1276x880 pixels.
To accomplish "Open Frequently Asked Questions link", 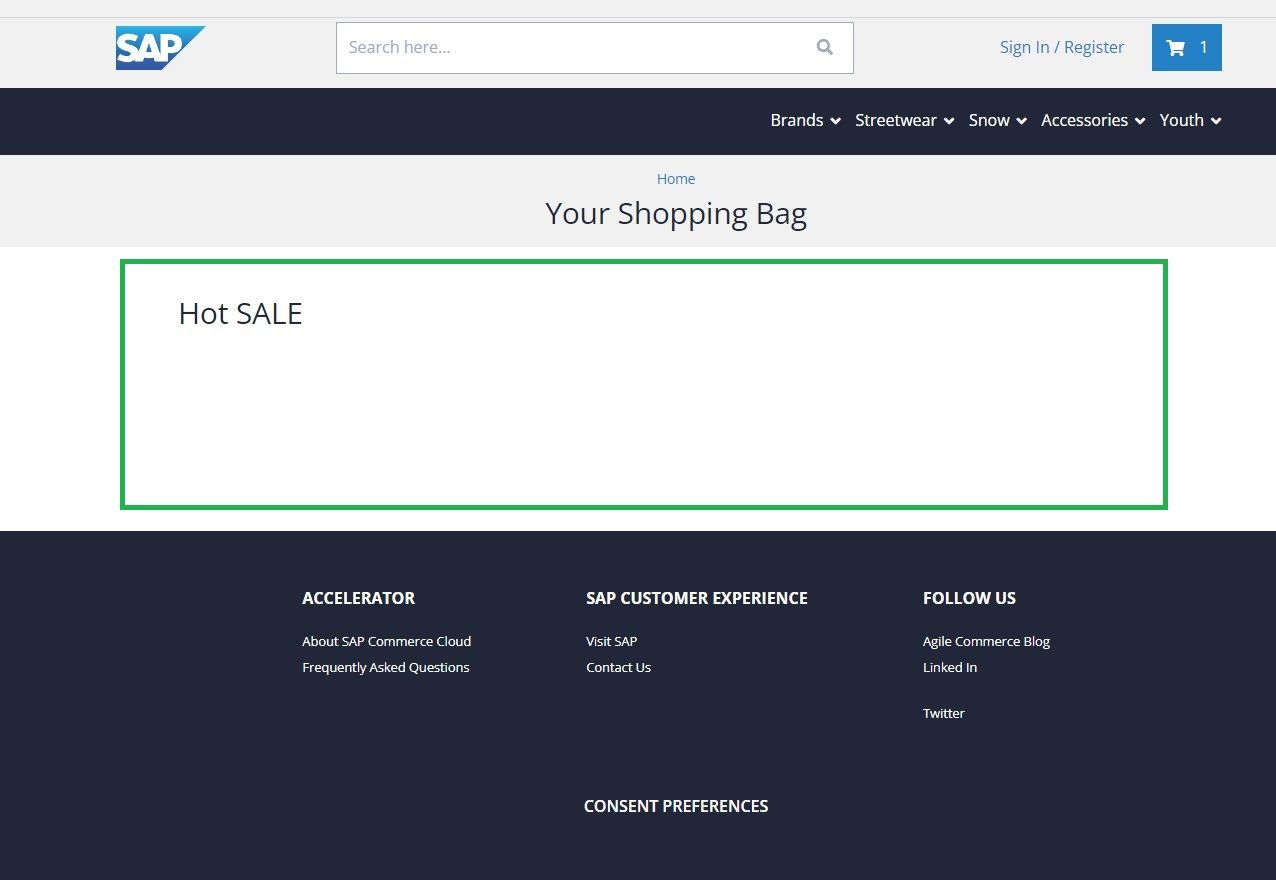I will pos(385,667).
